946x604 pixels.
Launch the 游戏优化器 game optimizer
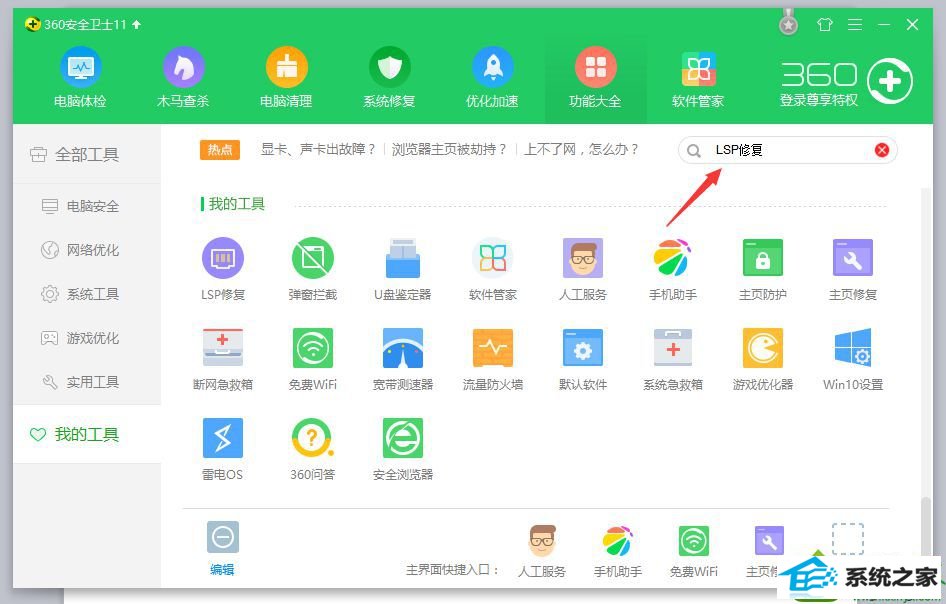(x=762, y=348)
